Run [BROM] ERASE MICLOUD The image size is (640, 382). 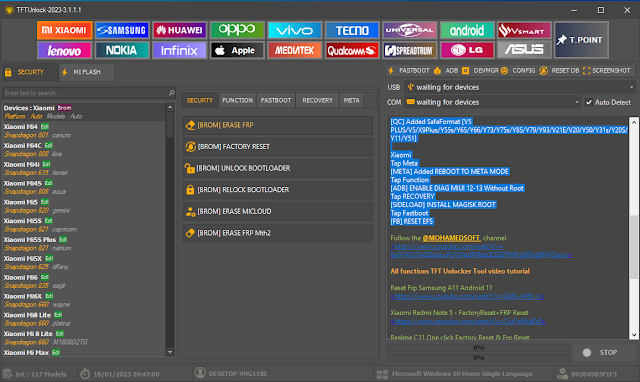278,211
